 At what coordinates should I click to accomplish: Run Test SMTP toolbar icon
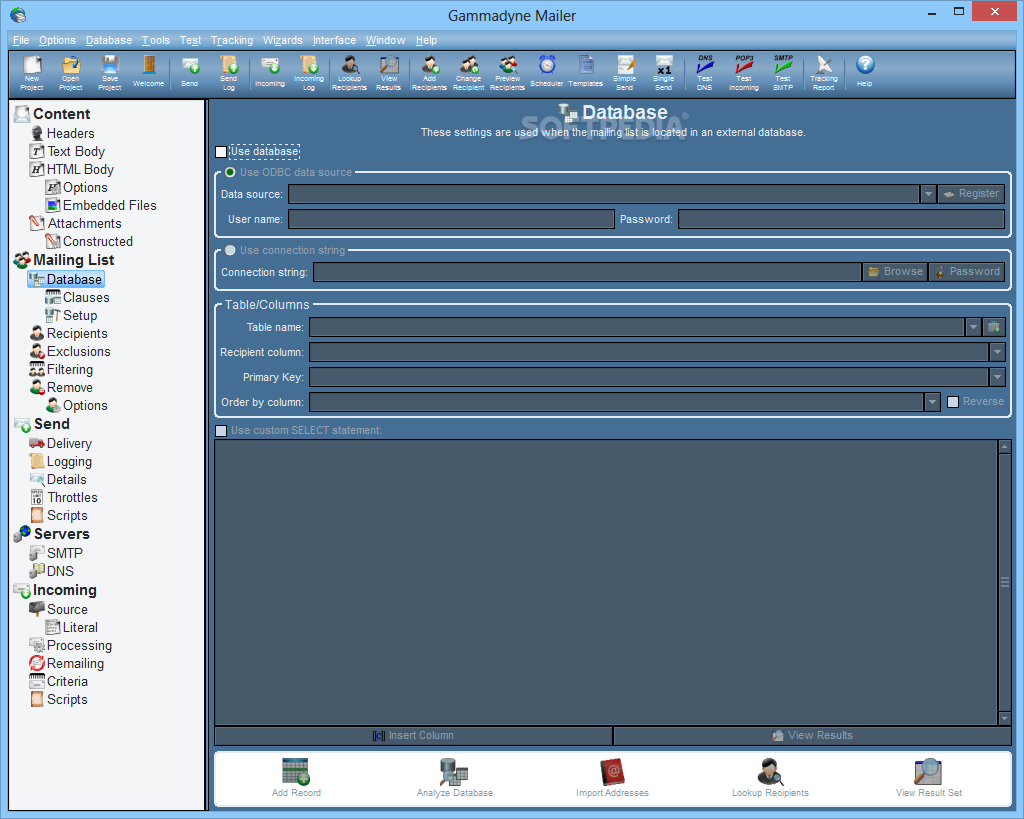tap(783, 72)
